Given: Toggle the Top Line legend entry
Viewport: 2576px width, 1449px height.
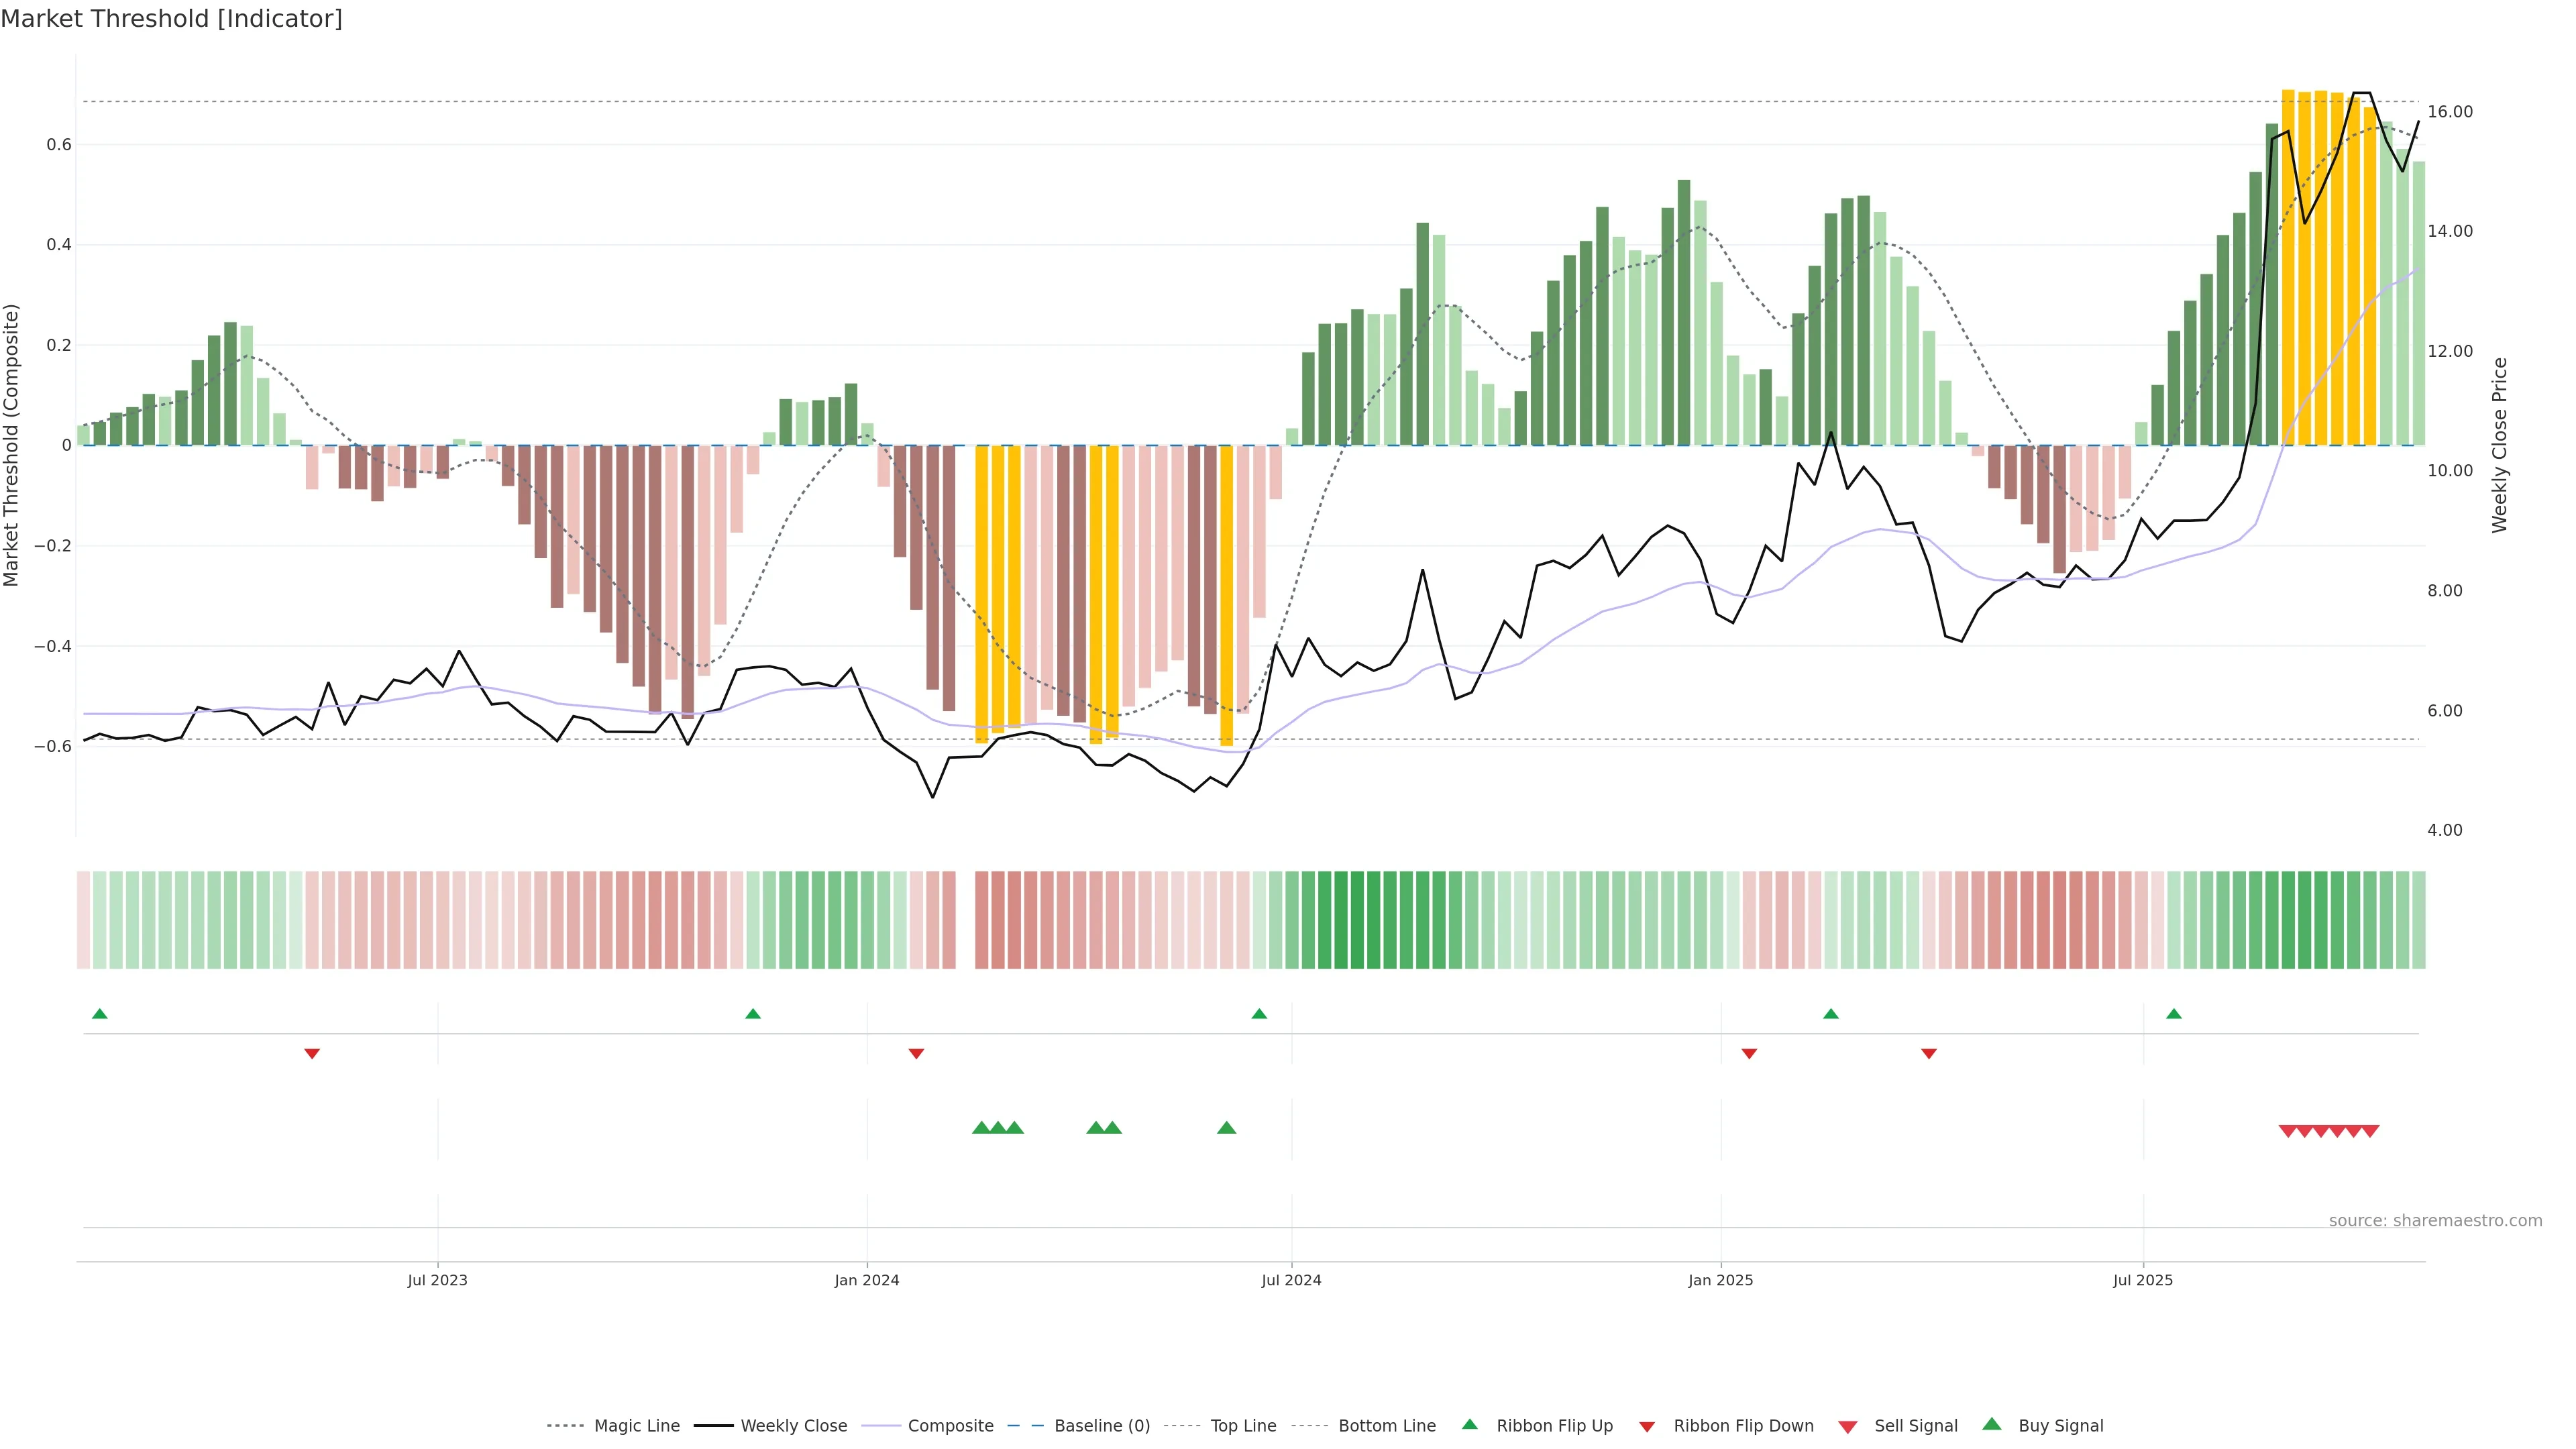Looking at the screenshot, I should (1243, 1426).
